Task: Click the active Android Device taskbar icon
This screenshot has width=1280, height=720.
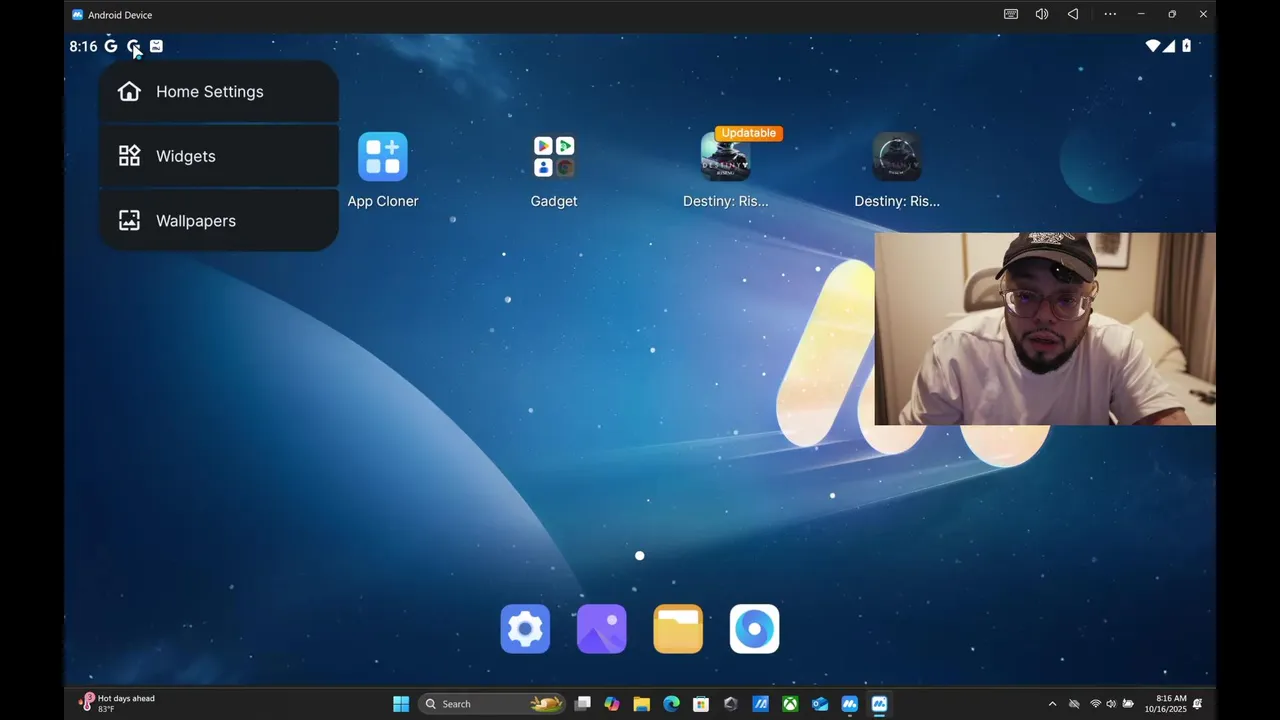Action: click(879, 704)
